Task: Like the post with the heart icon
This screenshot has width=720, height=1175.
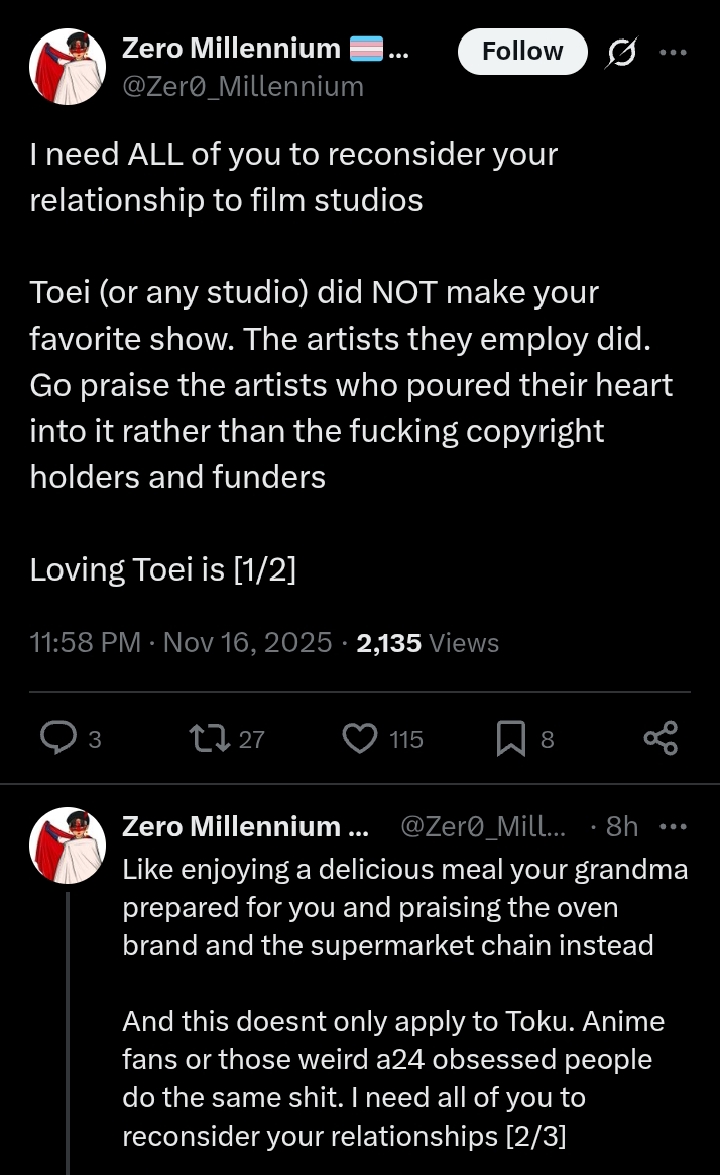Action: (x=359, y=738)
